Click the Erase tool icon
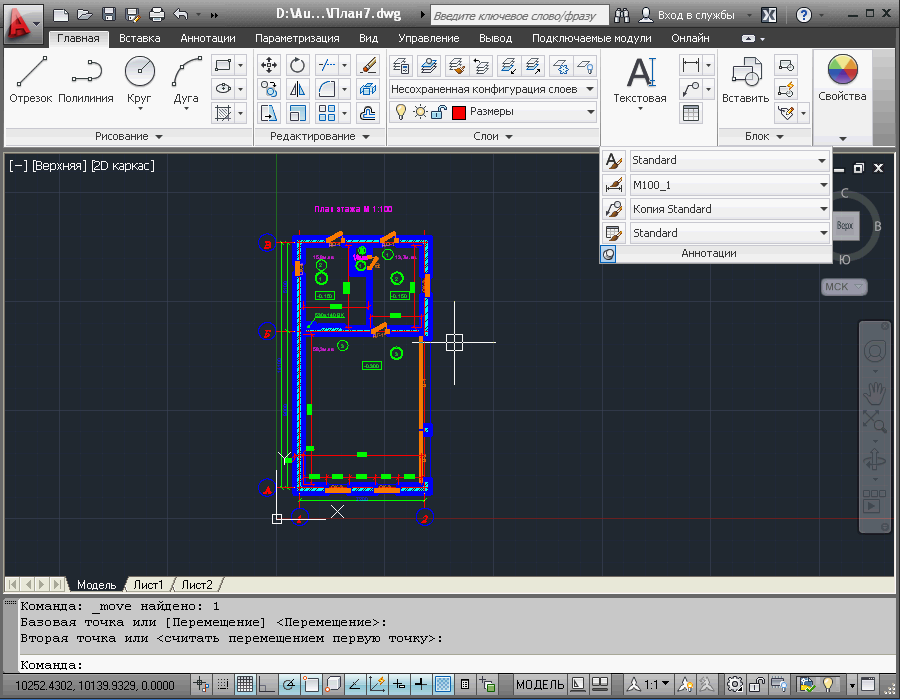The height and width of the screenshot is (700, 900). (367, 65)
